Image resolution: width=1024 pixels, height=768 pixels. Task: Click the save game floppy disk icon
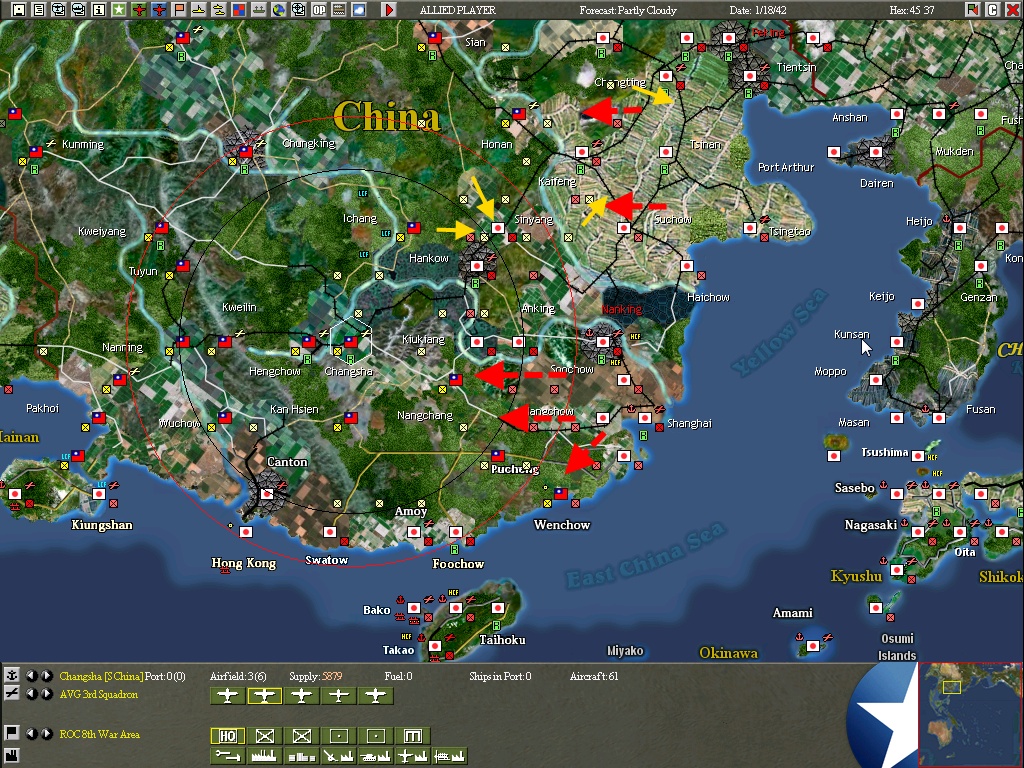19,9
